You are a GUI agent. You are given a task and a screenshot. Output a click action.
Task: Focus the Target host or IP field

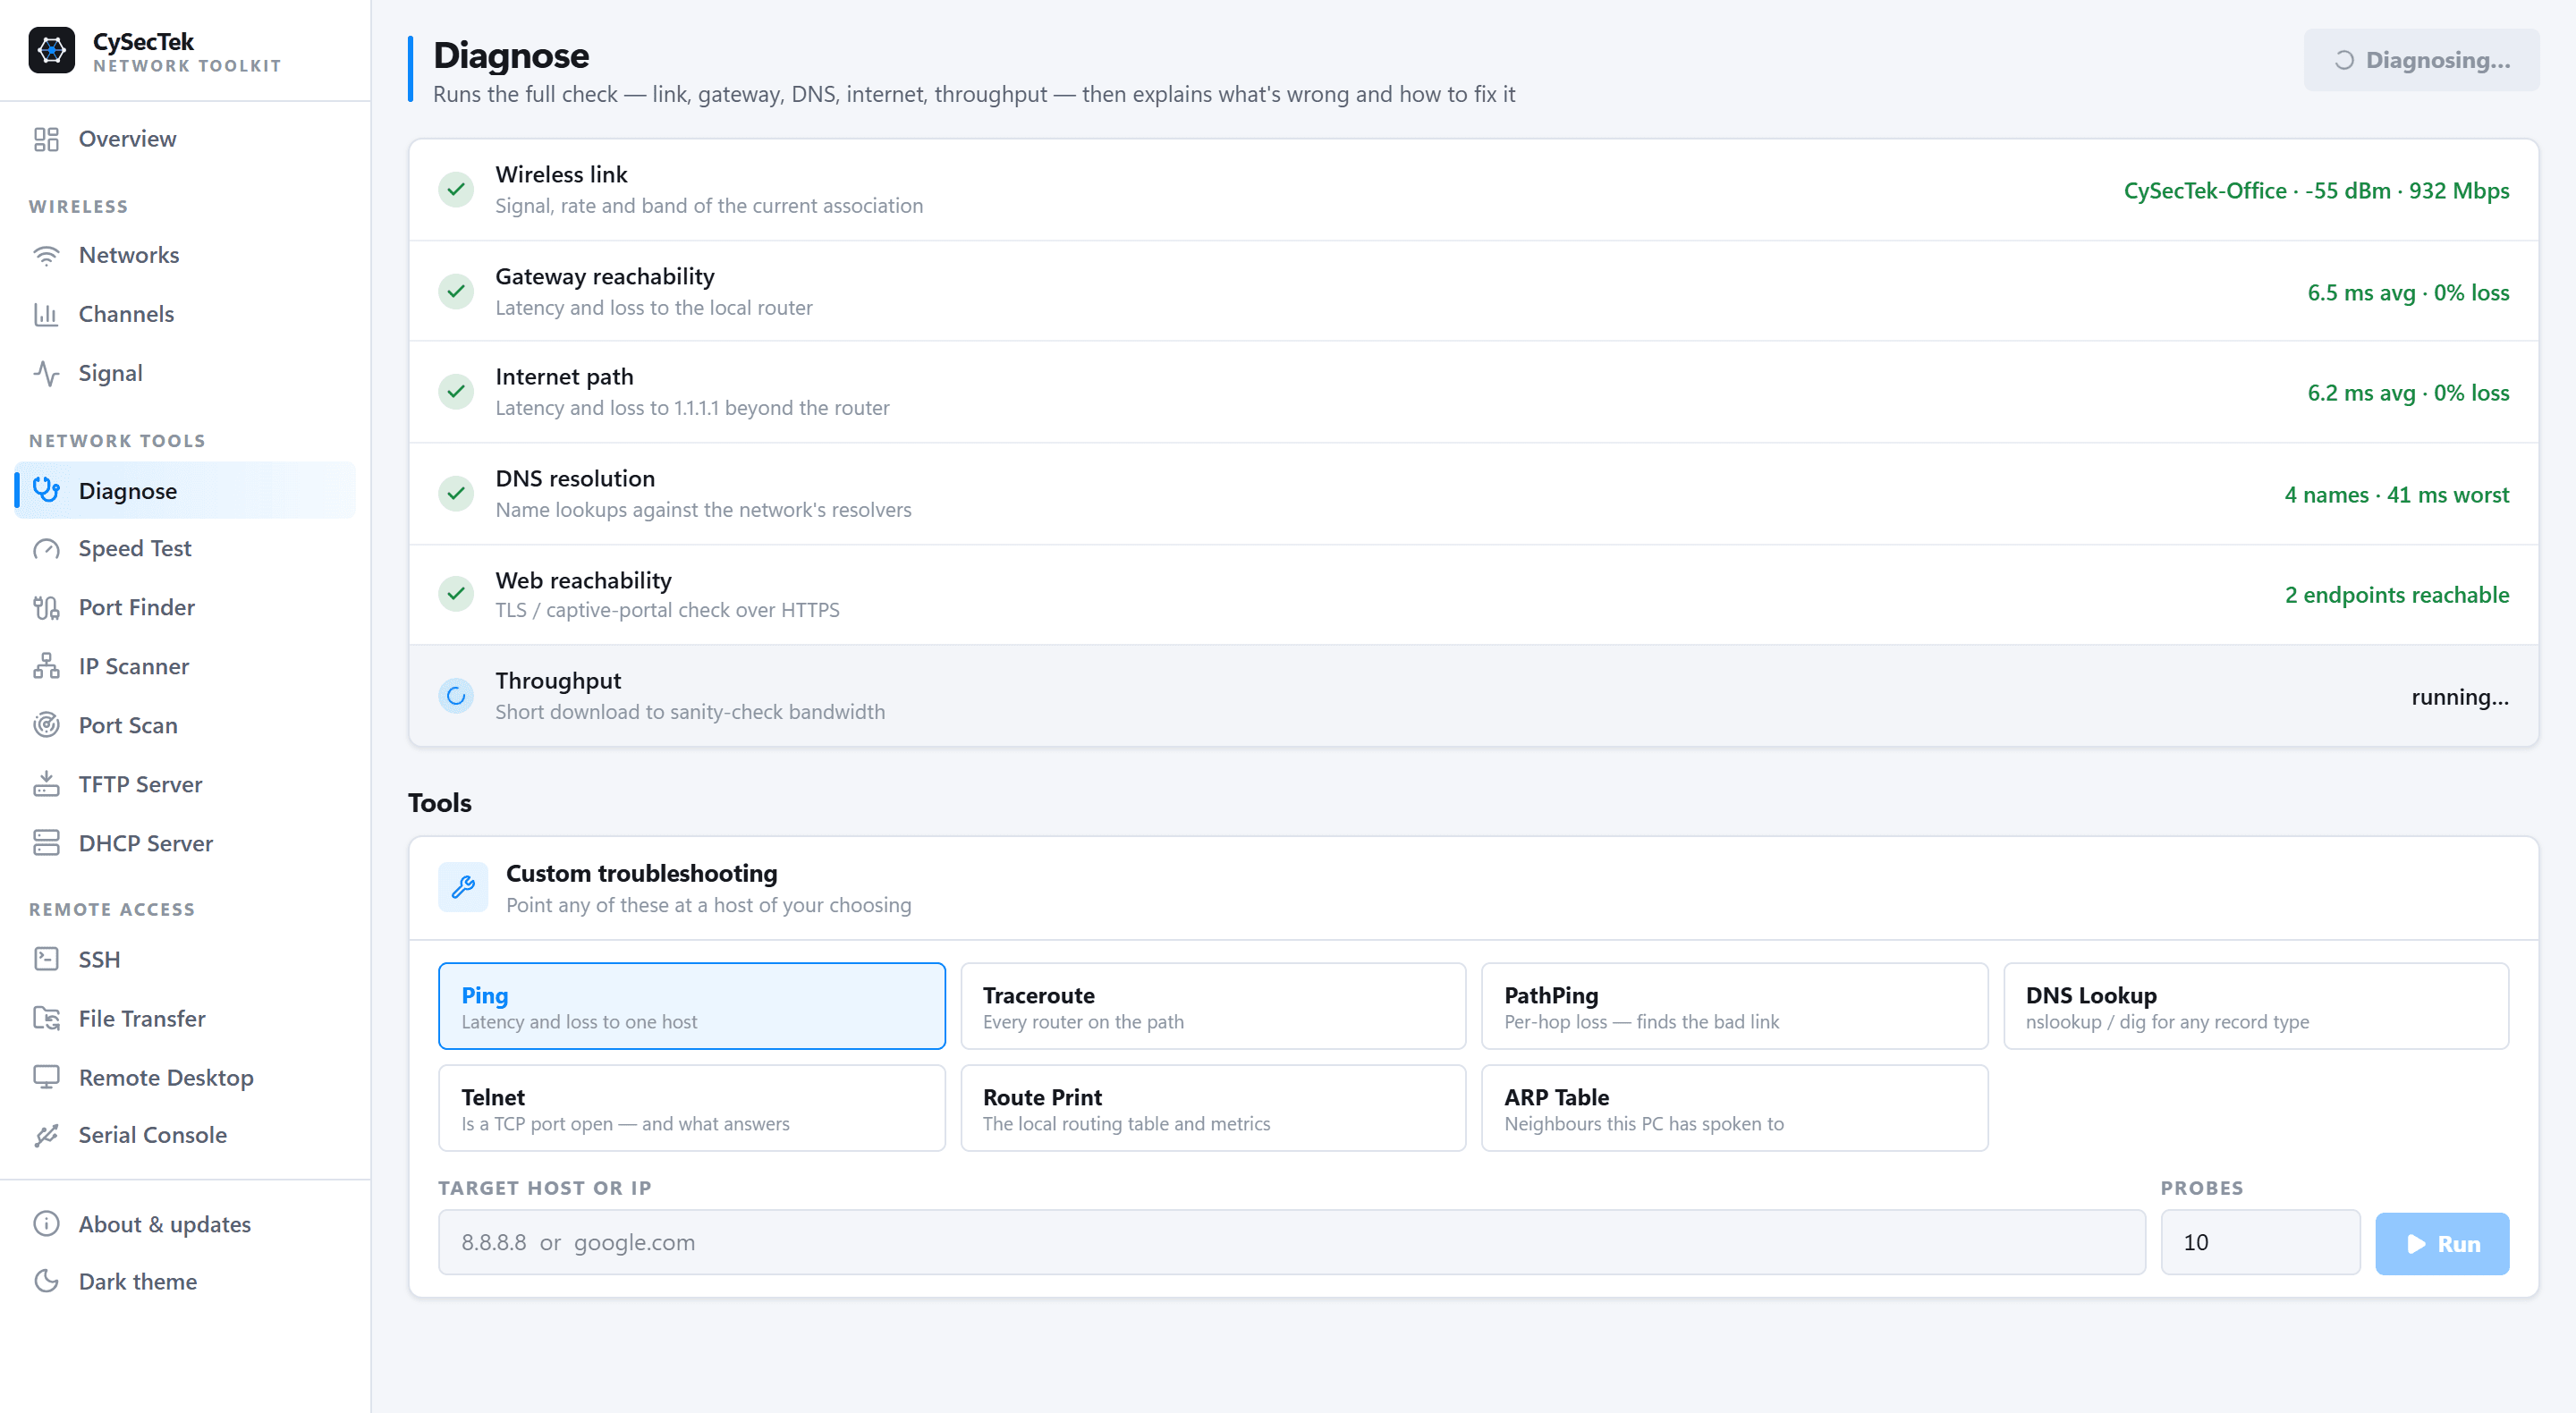pyautogui.click(x=1291, y=1242)
